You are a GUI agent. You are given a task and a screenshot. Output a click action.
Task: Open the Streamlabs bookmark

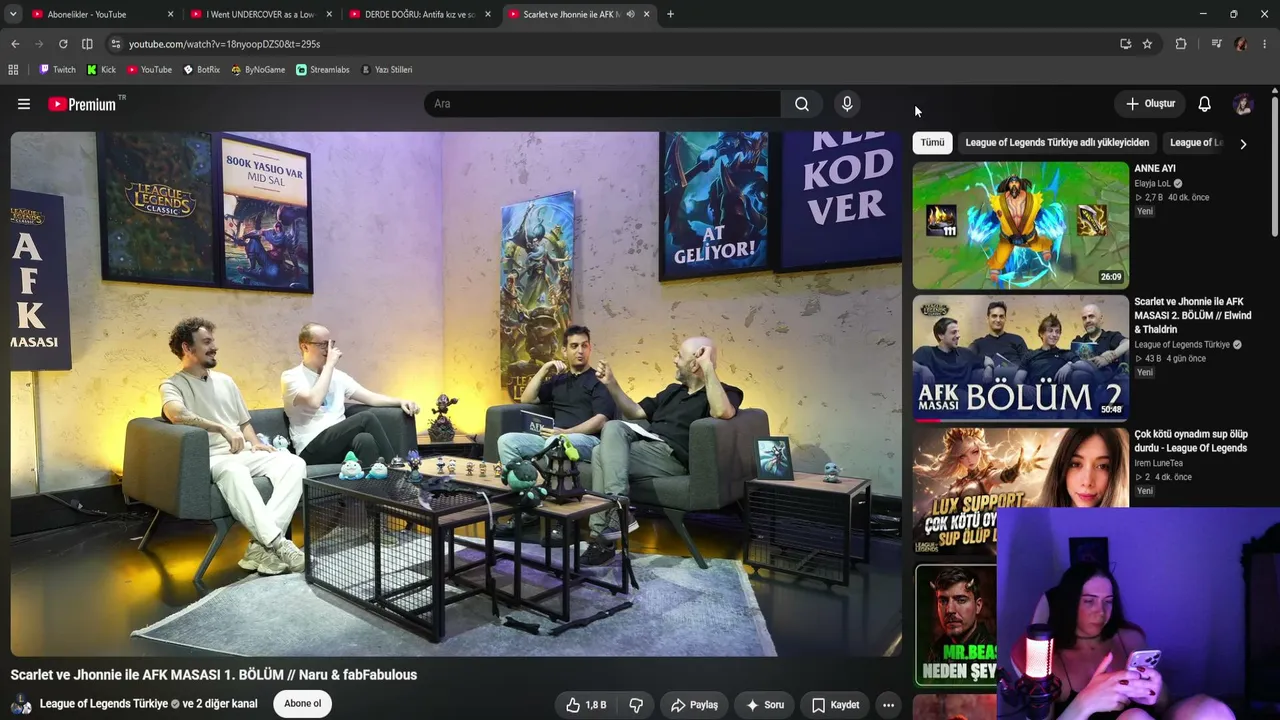323,70
